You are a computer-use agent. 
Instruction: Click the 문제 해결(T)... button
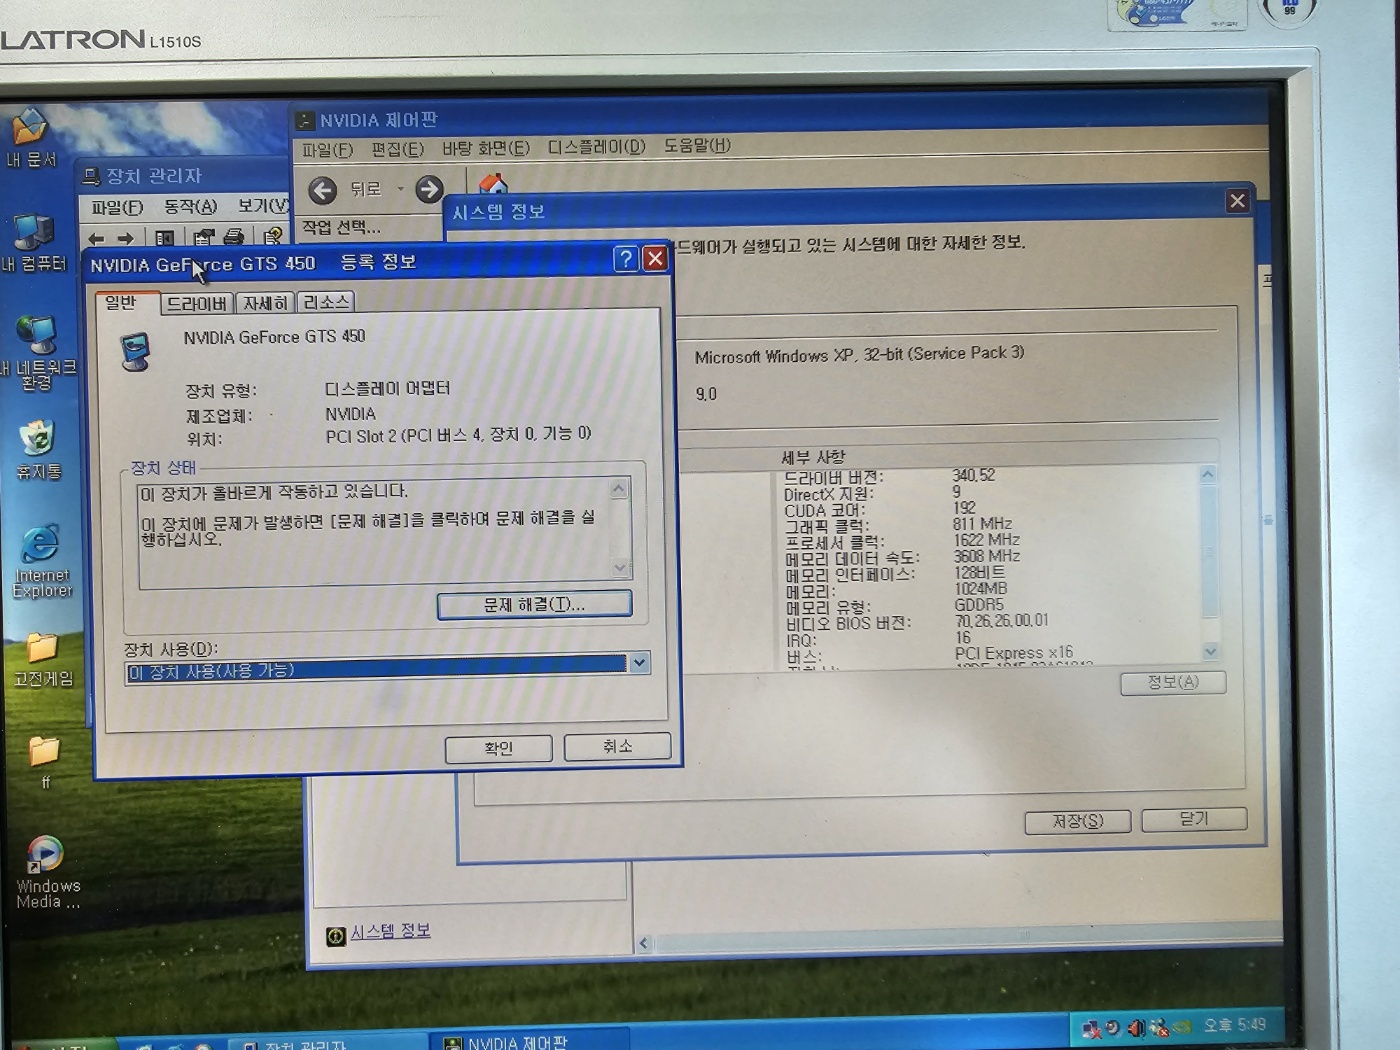(x=534, y=604)
